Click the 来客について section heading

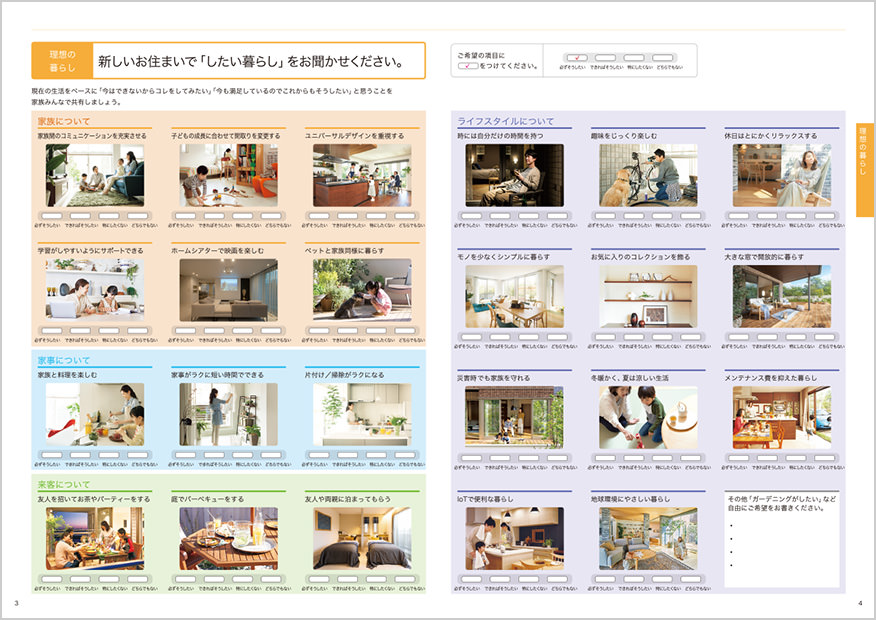64,485
